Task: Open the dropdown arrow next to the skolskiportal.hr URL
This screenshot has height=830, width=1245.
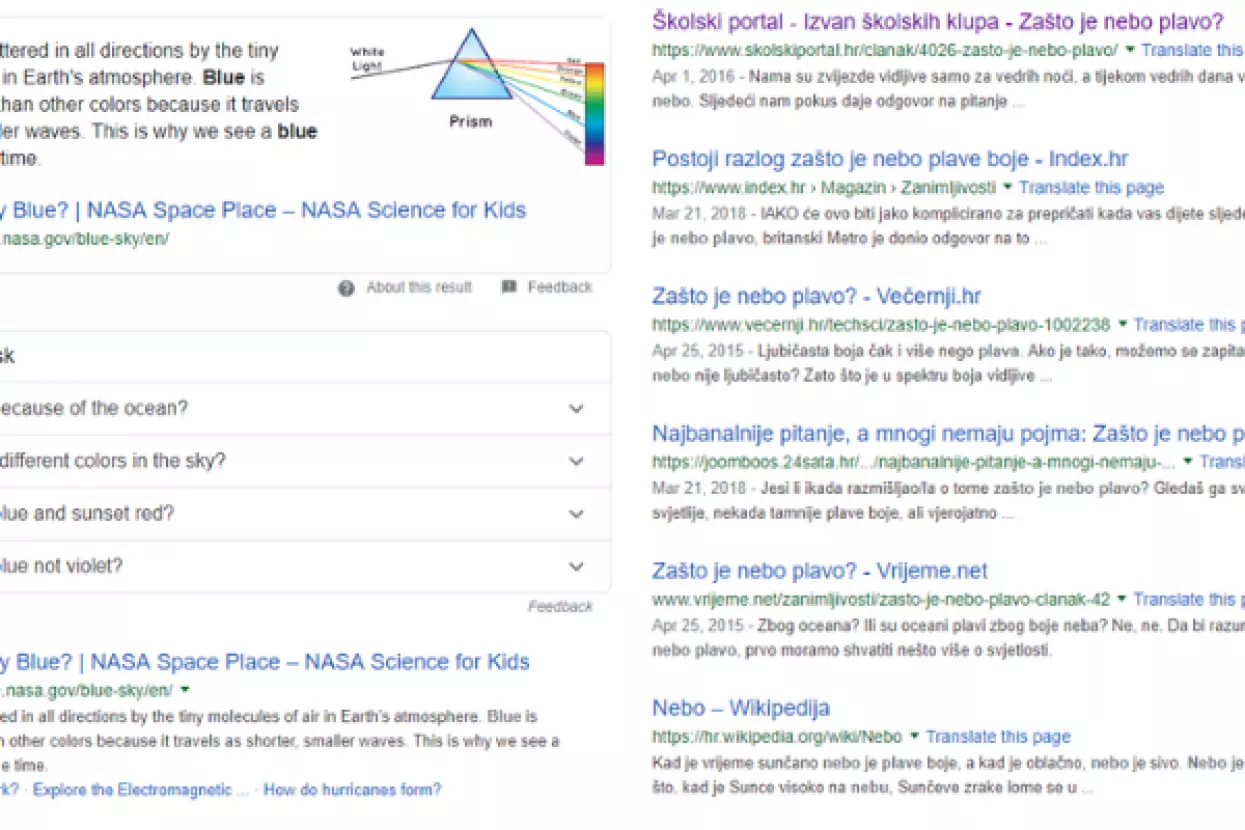Action: click(x=1130, y=49)
